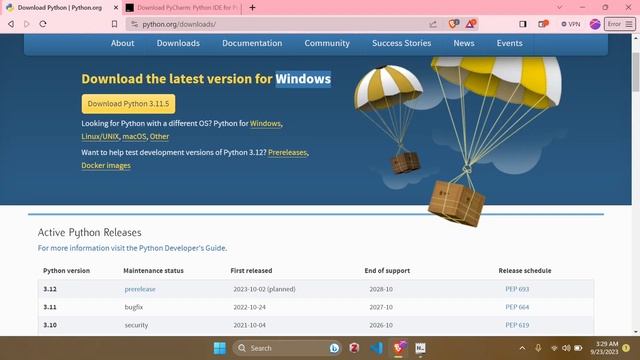Open the Wi-Fi network tray icon
The height and width of the screenshot is (360, 640).
coord(554,348)
